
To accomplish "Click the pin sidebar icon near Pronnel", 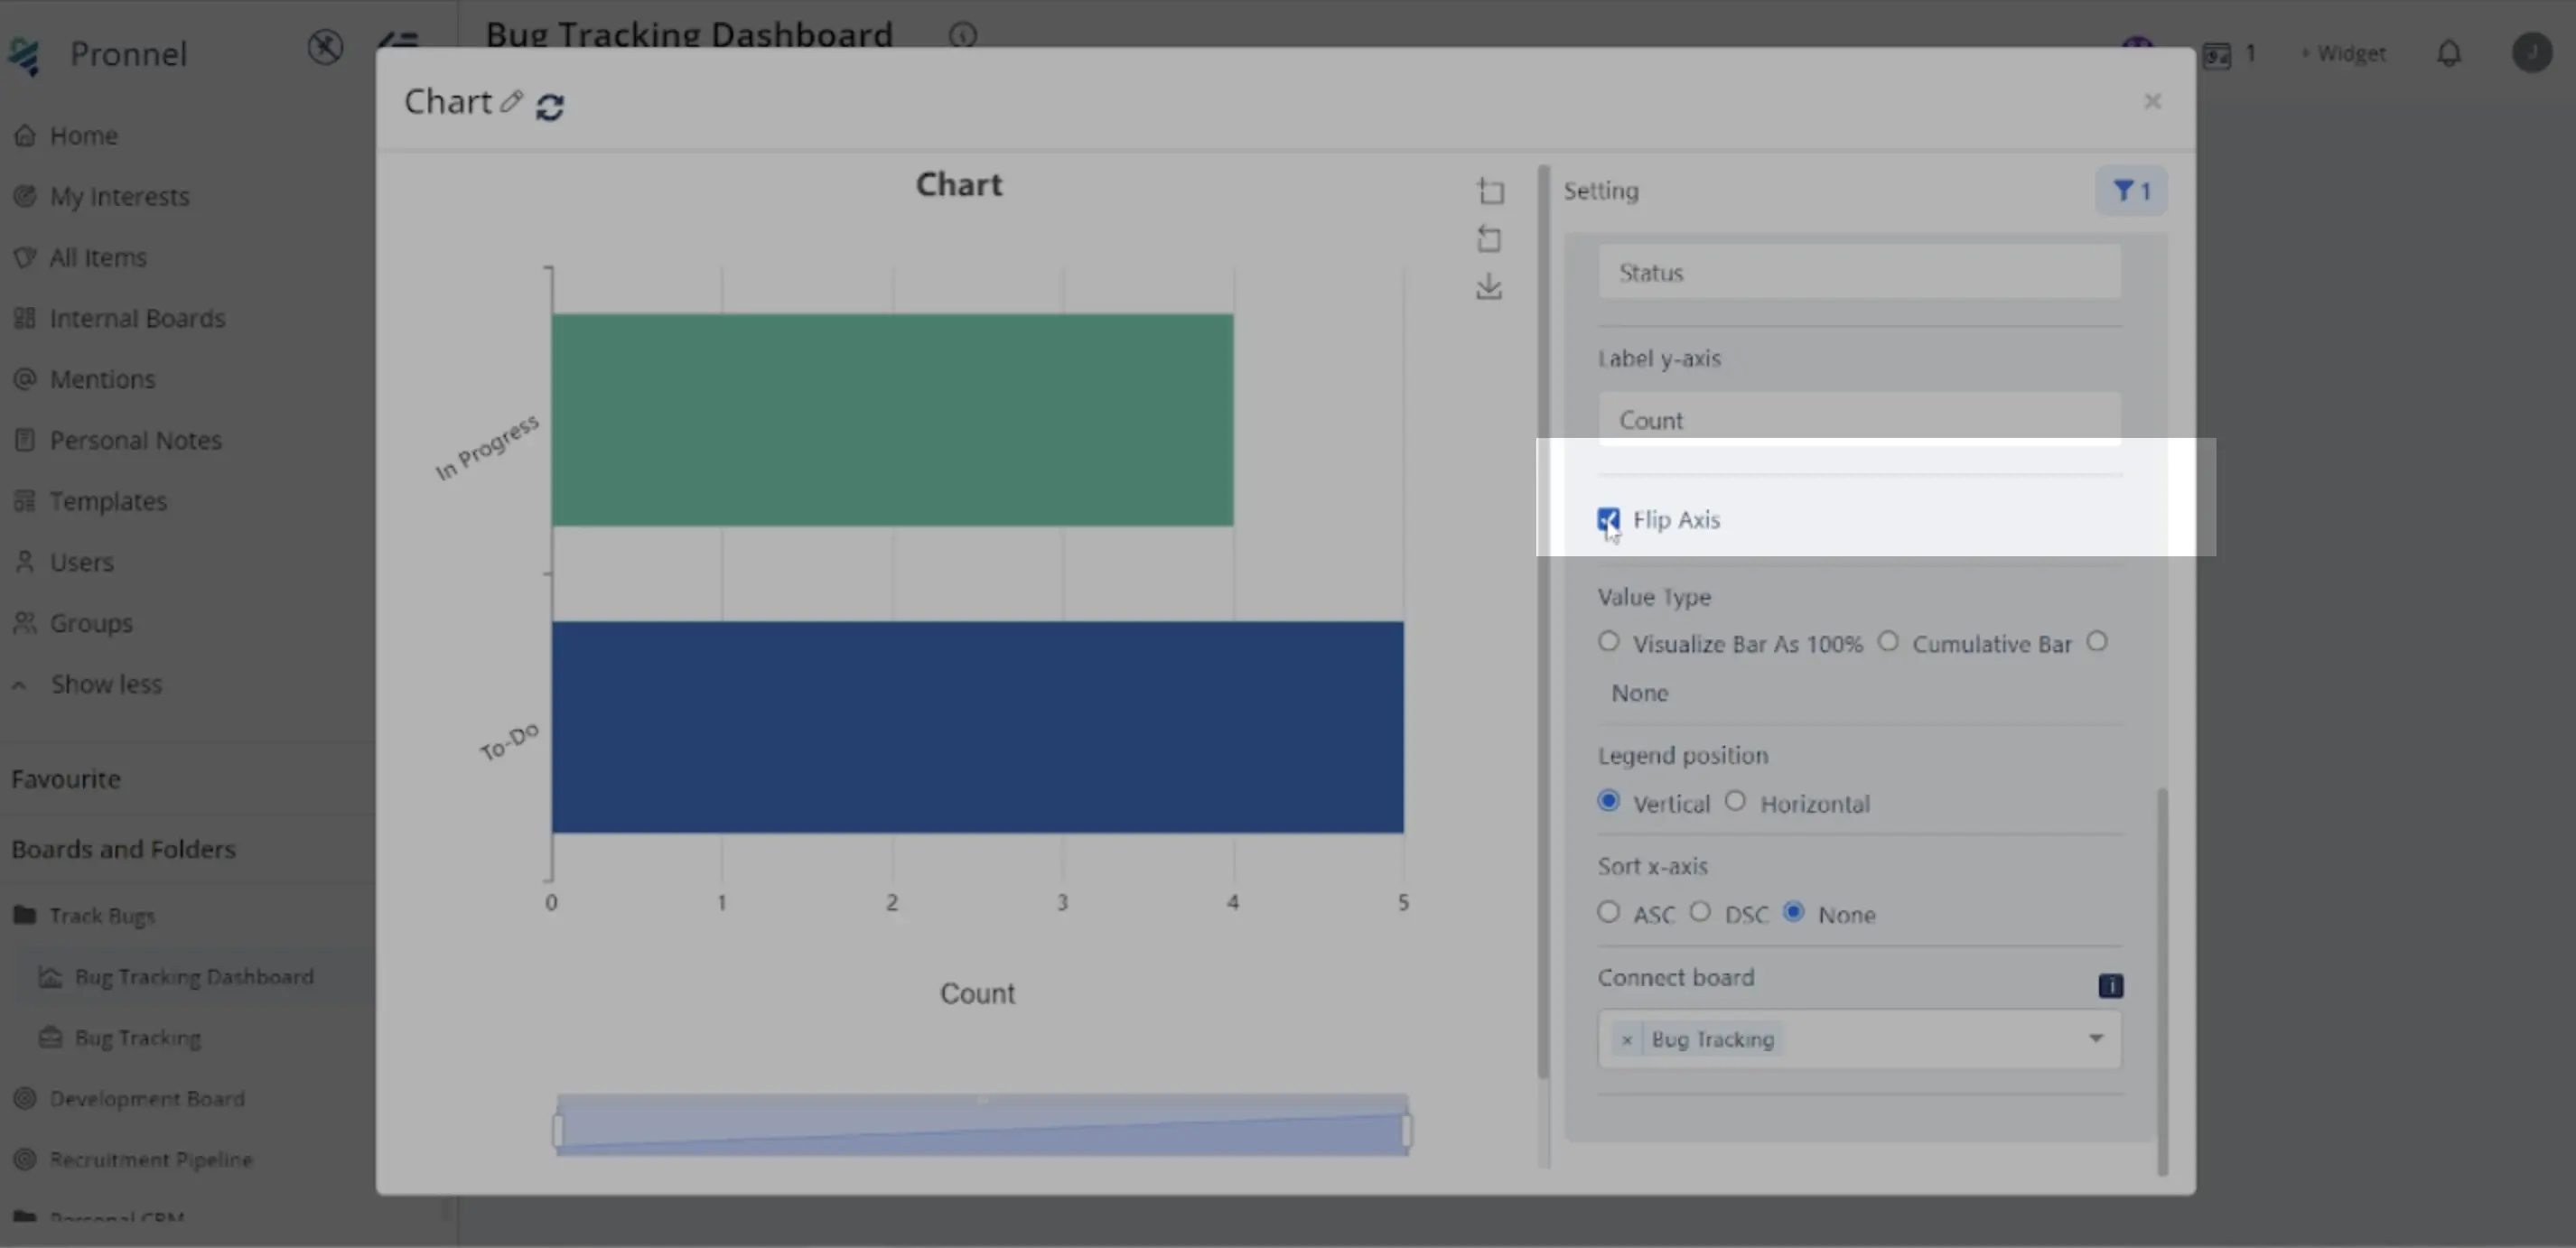I will pyautogui.click(x=325, y=47).
